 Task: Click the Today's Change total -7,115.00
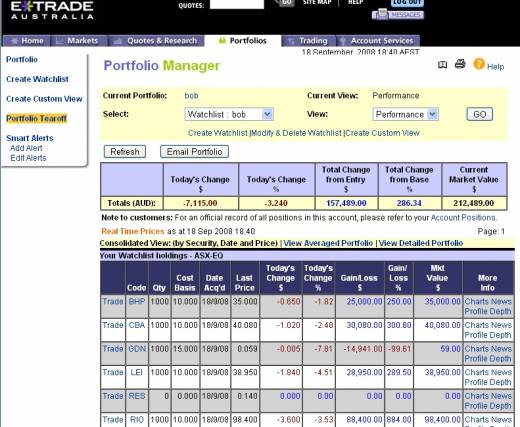200,203
